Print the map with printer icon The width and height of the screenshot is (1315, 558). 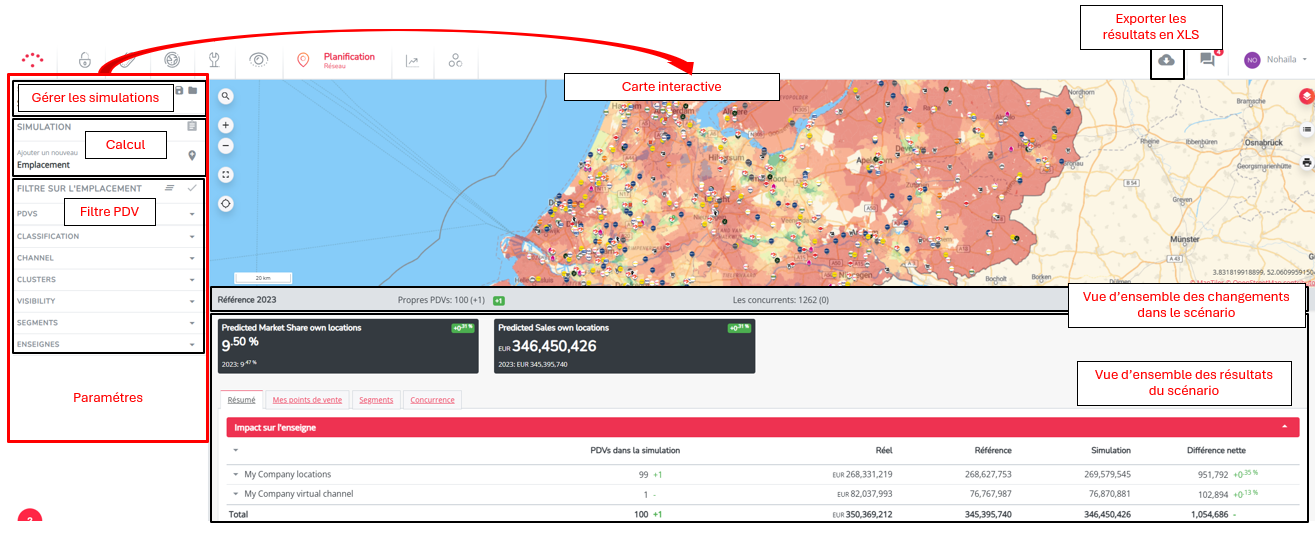coord(1307,162)
